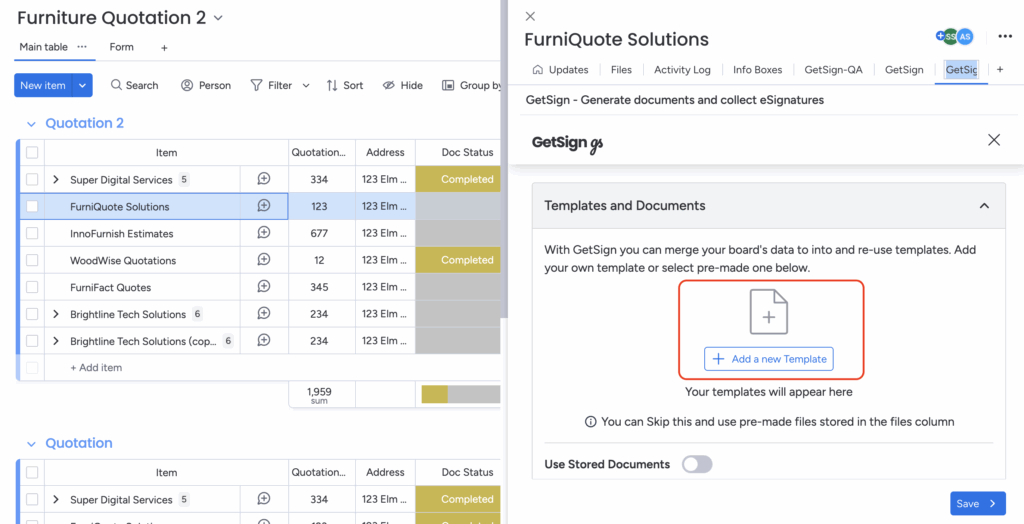This screenshot has width=1024, height=524.
Task: Check the Super Digital Services row in Quotation 2
Action: pyautogui.click(x=32, y=179)
